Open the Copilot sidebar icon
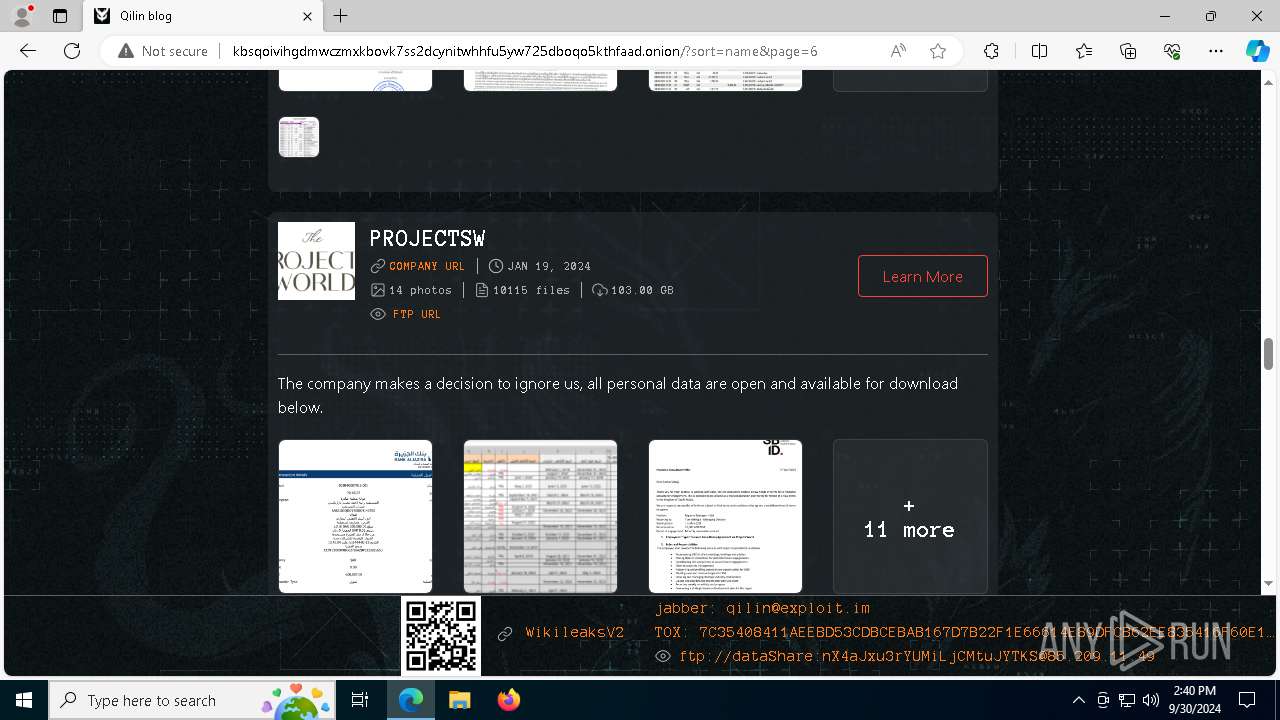The width and height of the screenshot is (1280, 720). coord(1257,51)
